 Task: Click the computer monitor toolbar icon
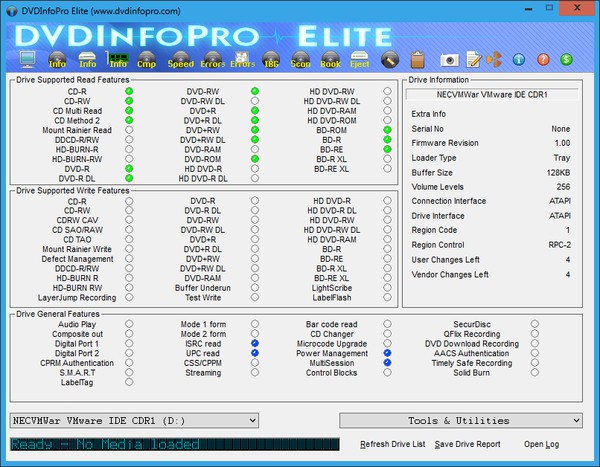[27, 59]
